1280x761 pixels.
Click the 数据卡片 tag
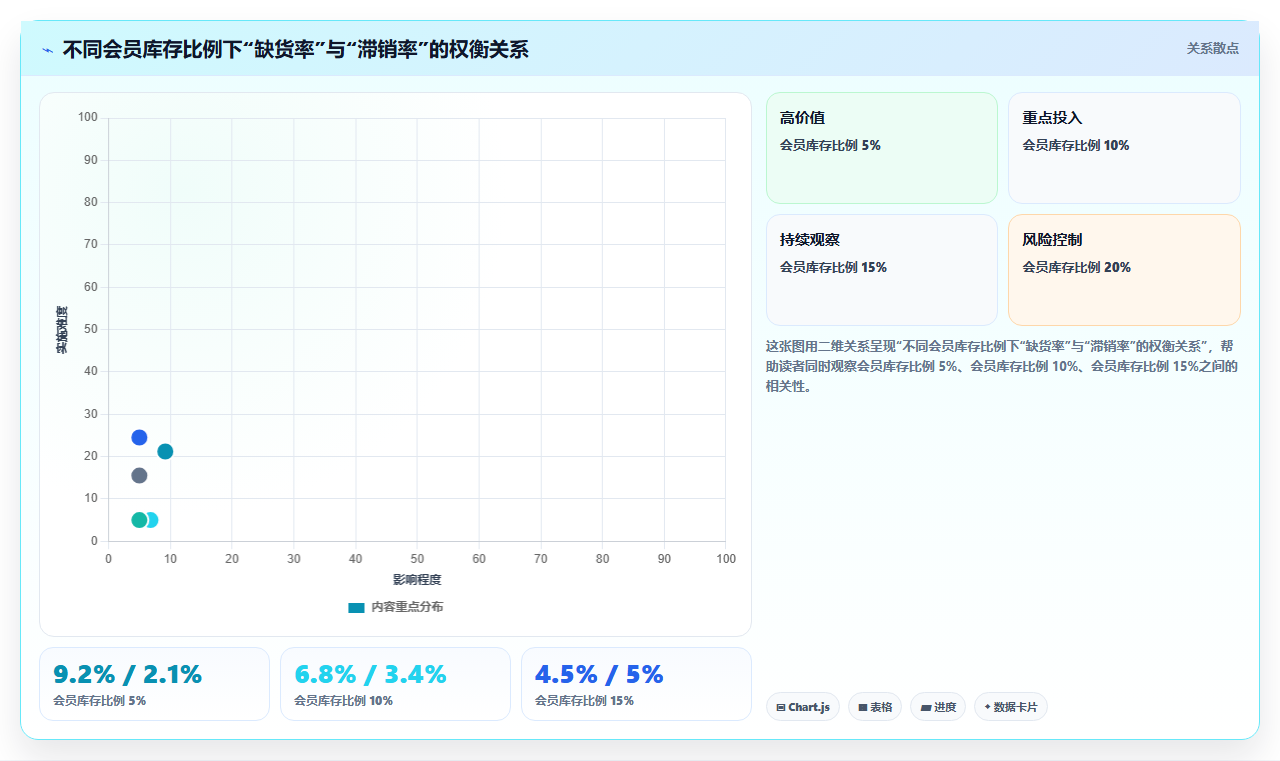click(1011, 707)
